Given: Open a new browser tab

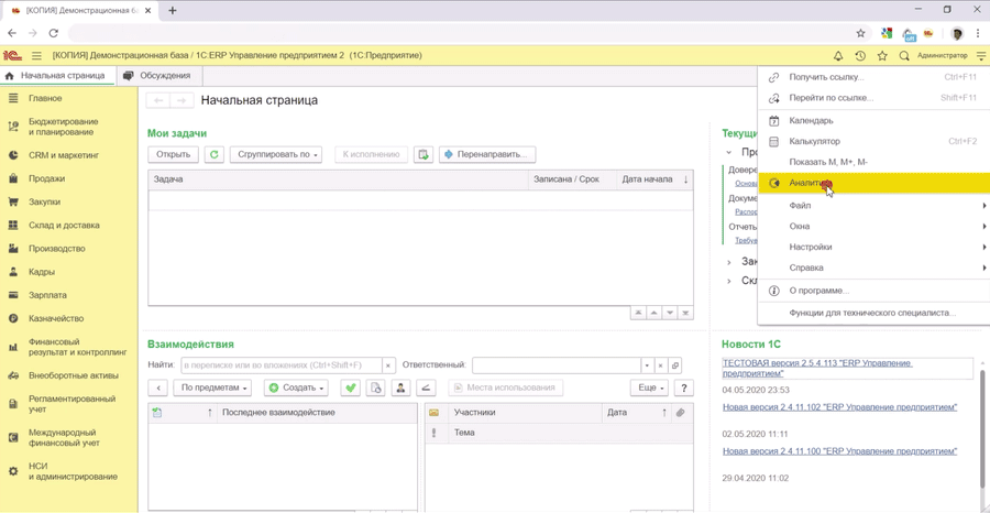Looking at the screenshot, I should (x=173, y=11).
